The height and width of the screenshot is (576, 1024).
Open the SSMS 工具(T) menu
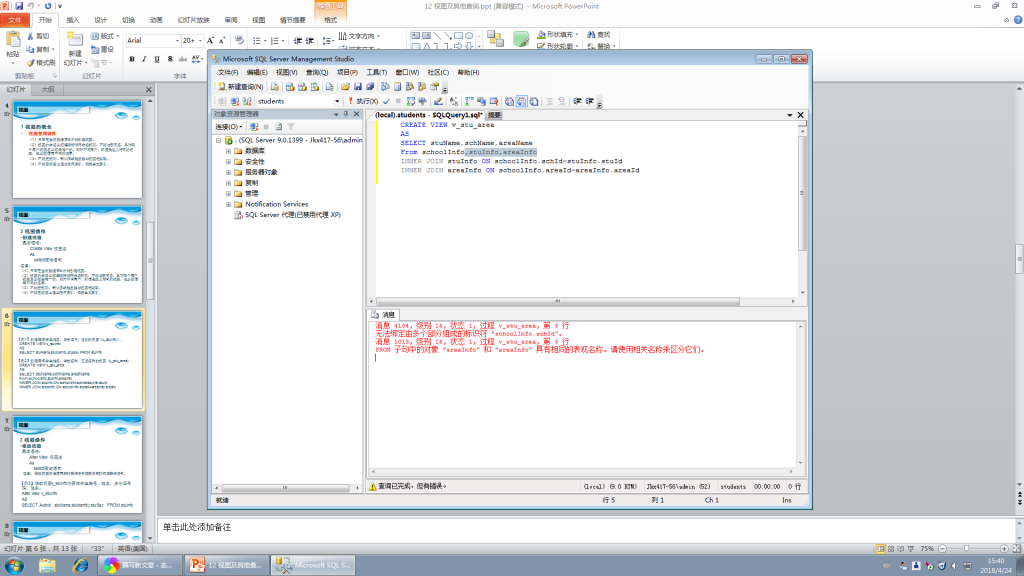click(x=376, y=72)
